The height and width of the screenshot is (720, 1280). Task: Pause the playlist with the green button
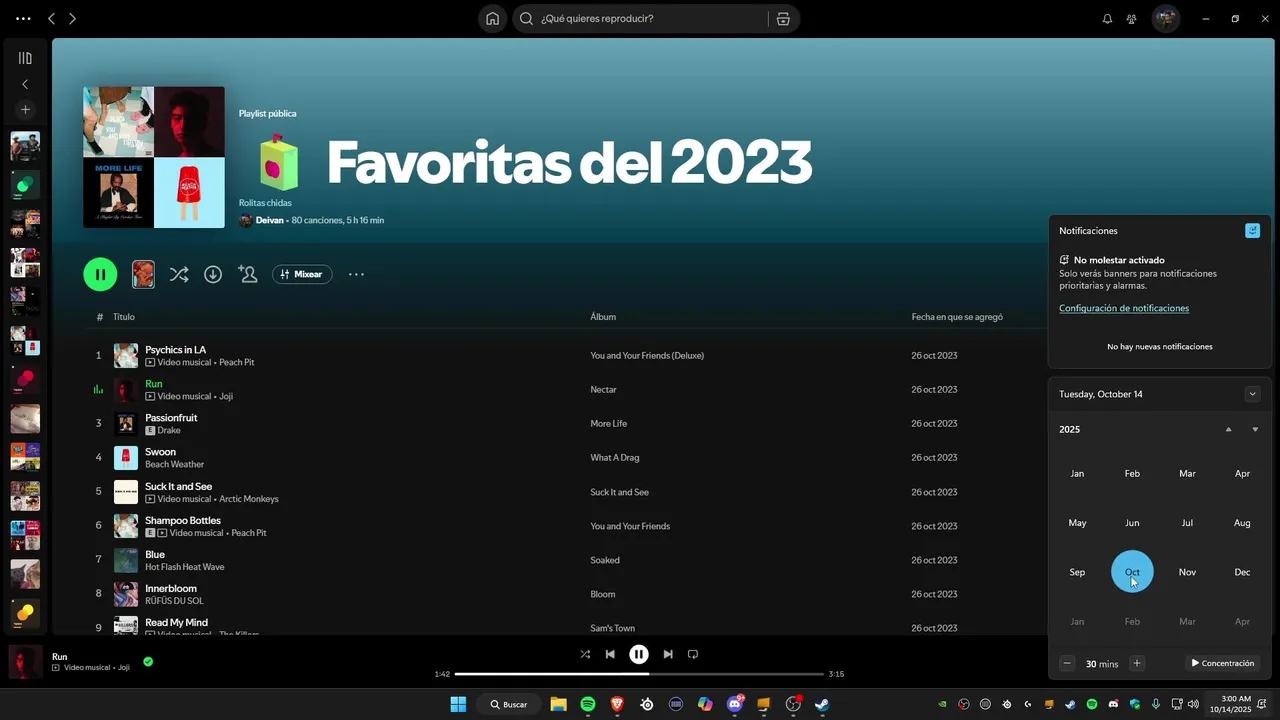point(100,274)
